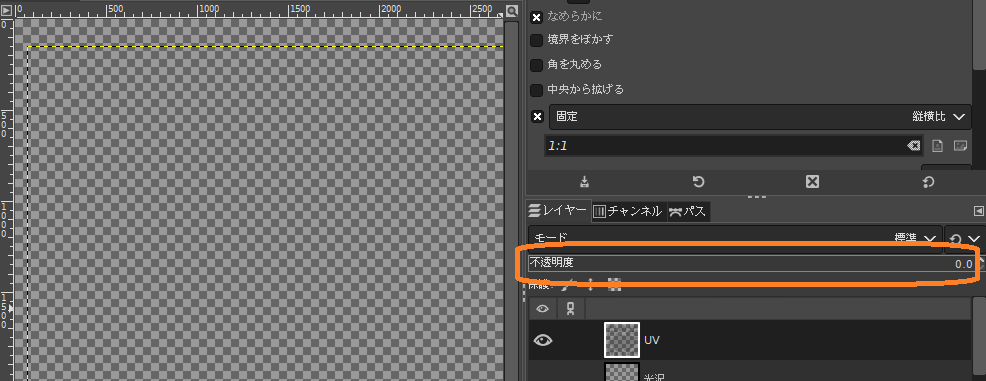Switch to the チャンネル tab

point(628,211)
